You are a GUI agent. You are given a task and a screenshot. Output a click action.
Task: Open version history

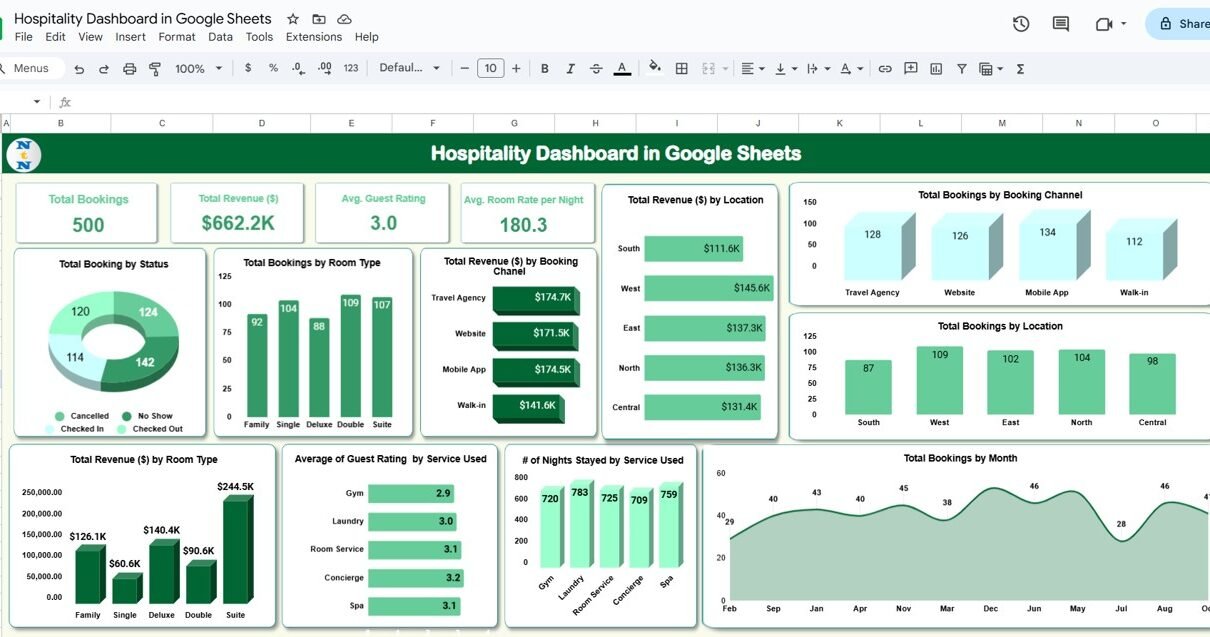pyautogui.click(x=1021, y=24)
